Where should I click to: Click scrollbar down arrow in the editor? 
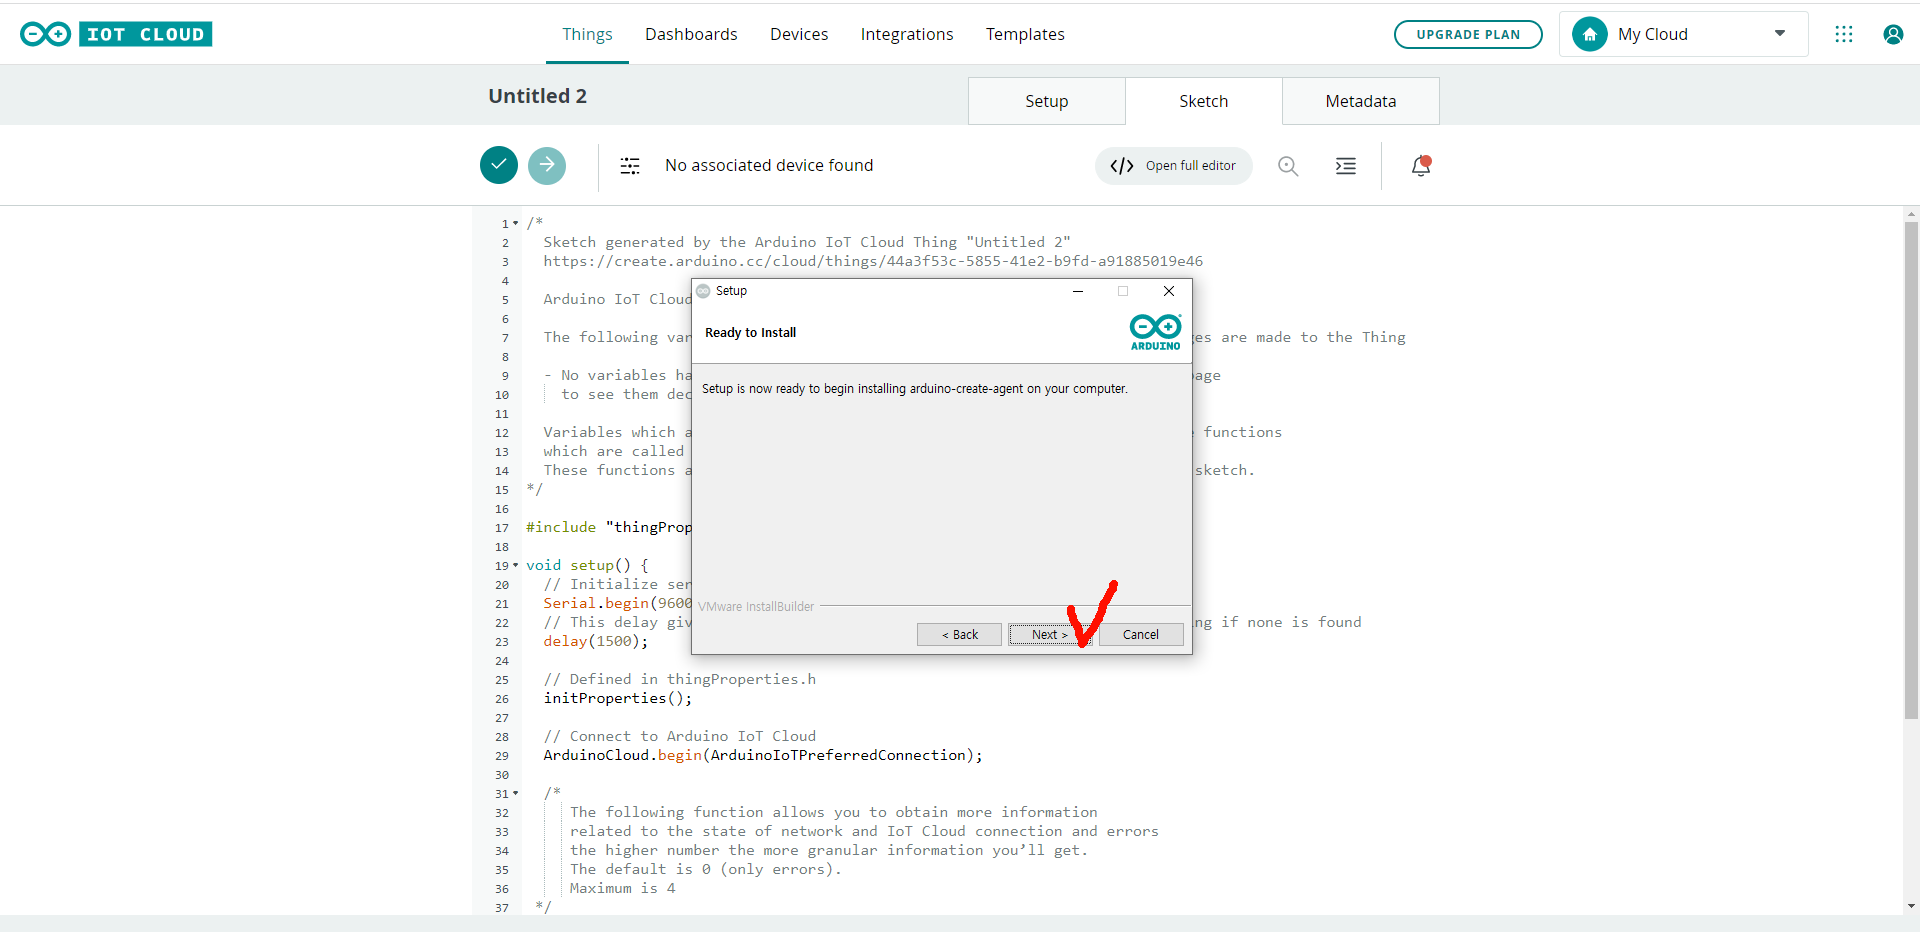pos(1912,906)
